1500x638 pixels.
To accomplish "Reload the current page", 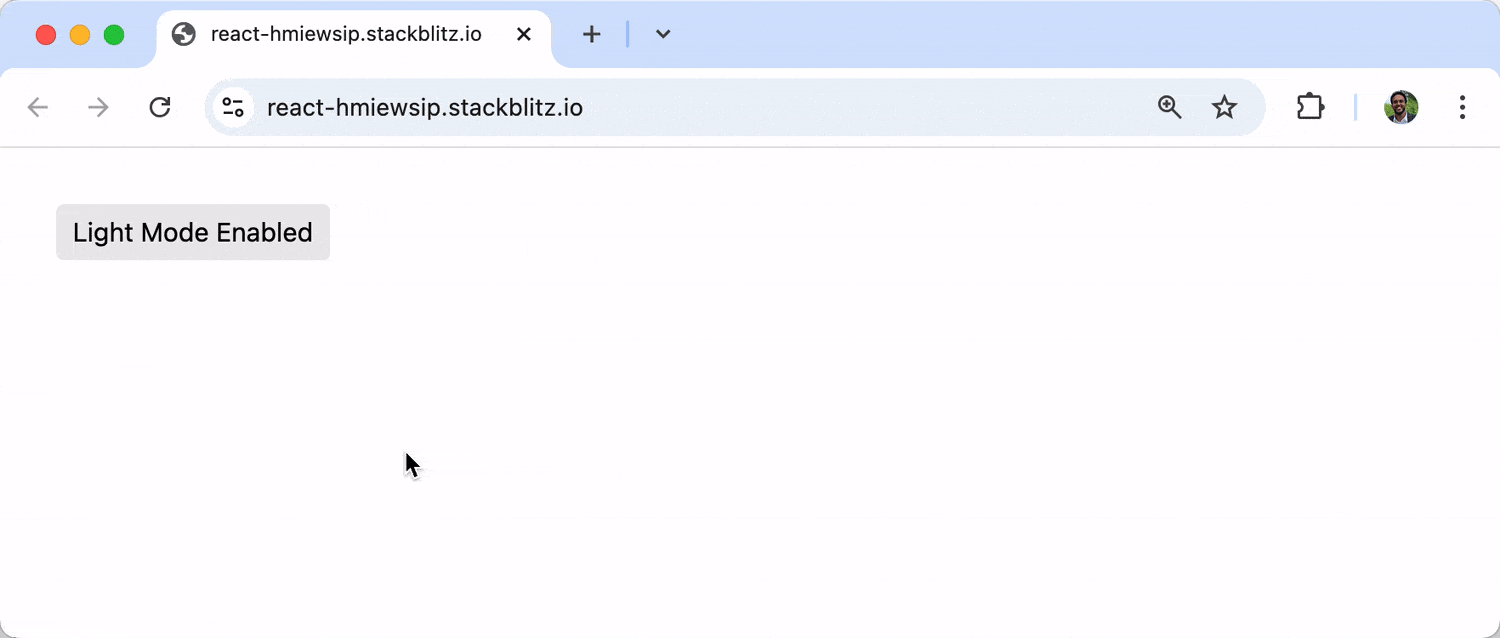I will [160, 107].
